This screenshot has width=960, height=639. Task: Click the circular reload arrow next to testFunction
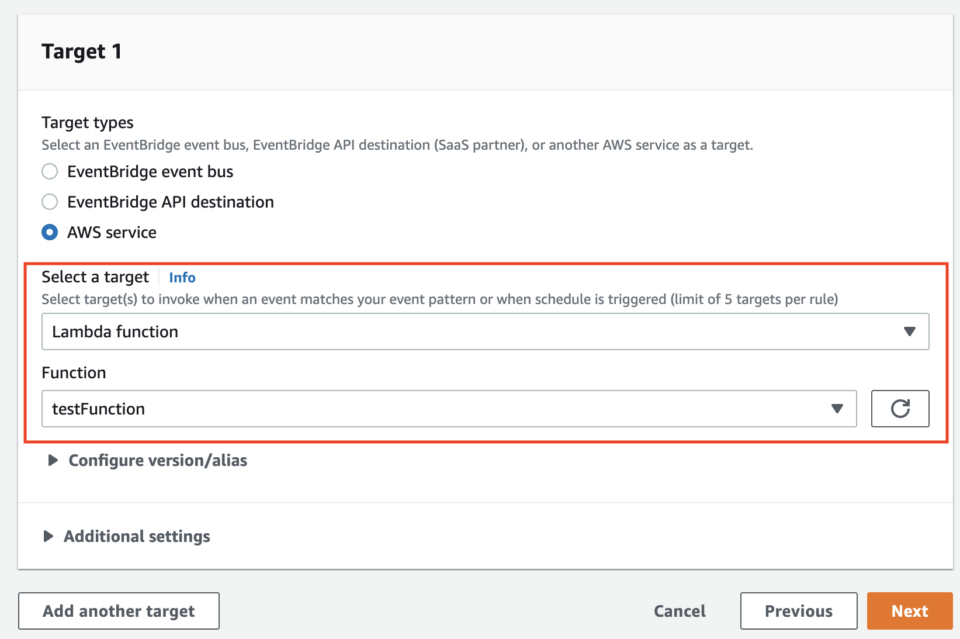[898, 408]
